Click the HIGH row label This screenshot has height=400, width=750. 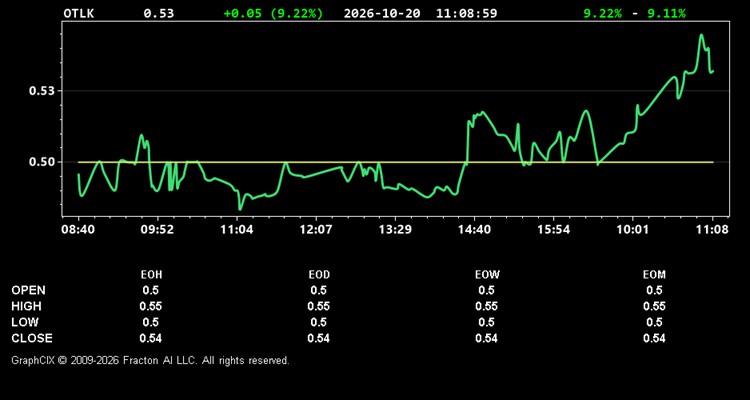[26, 306]
